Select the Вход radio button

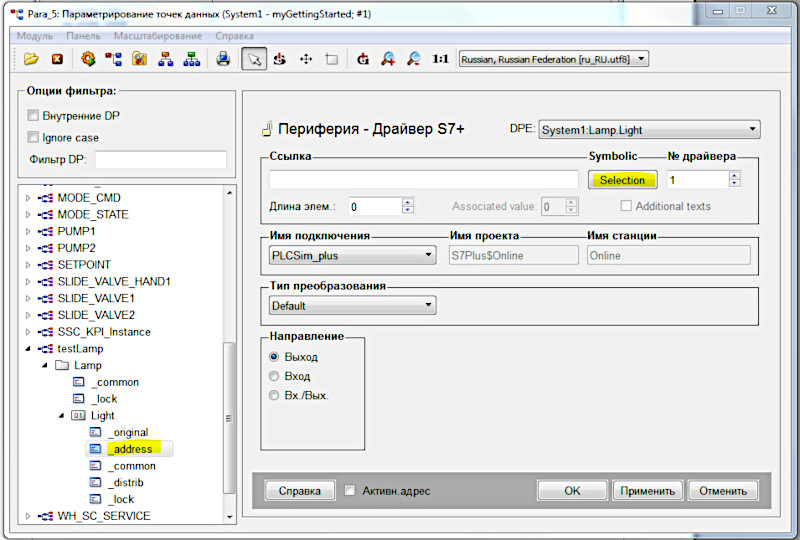coord(274,376)
